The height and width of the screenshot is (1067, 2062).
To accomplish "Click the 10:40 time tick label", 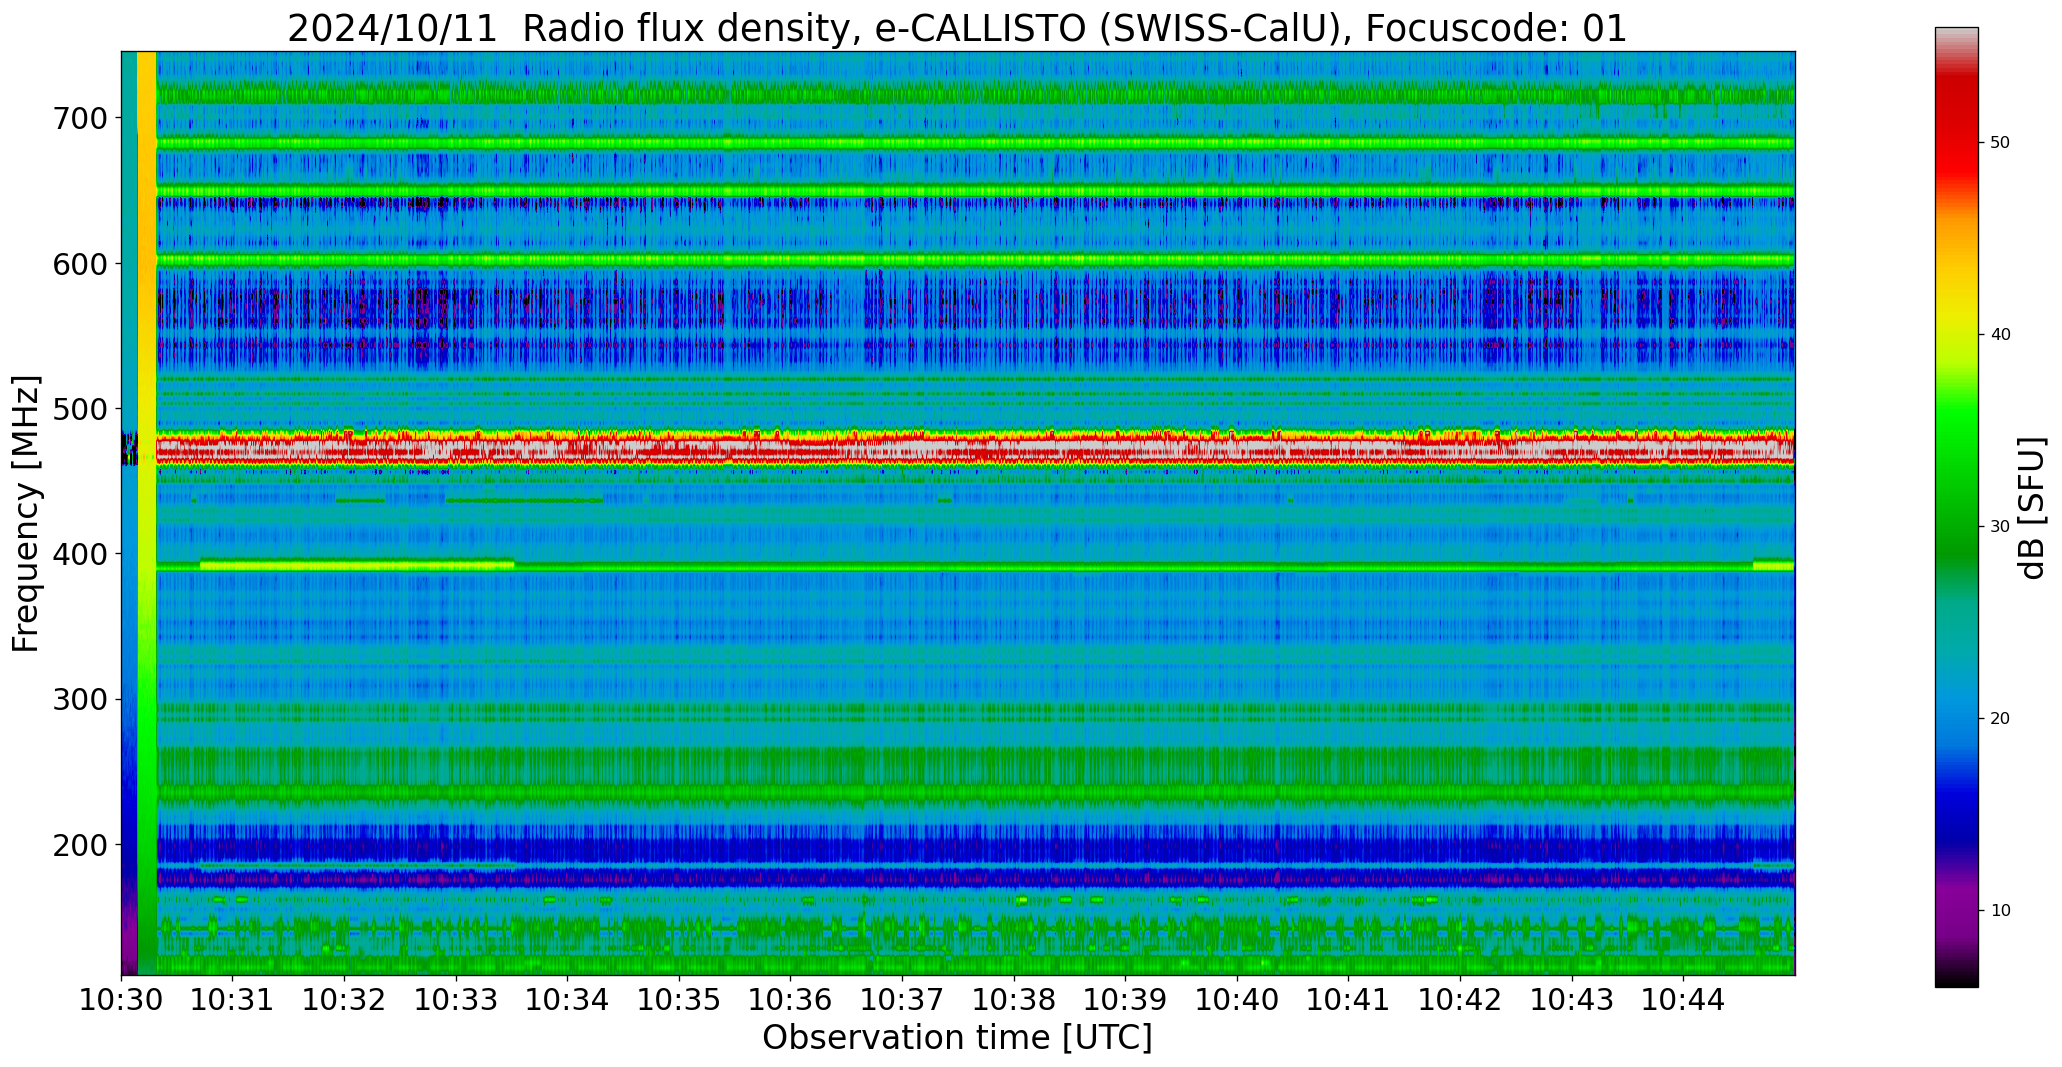I will click(x=1237, y=999).
